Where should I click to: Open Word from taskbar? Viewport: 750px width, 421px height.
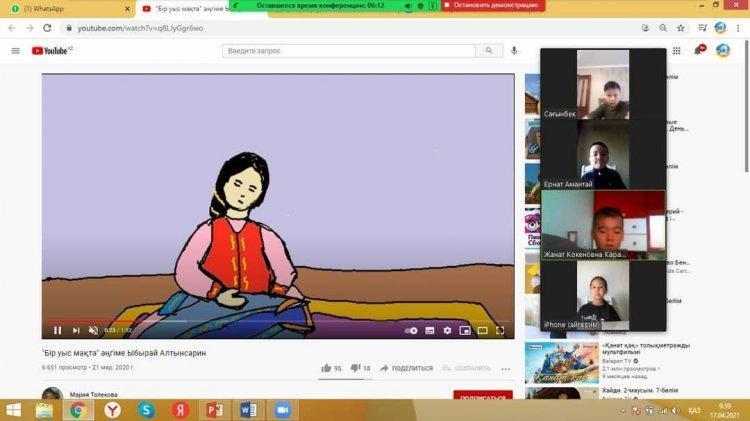pos(248,410)
